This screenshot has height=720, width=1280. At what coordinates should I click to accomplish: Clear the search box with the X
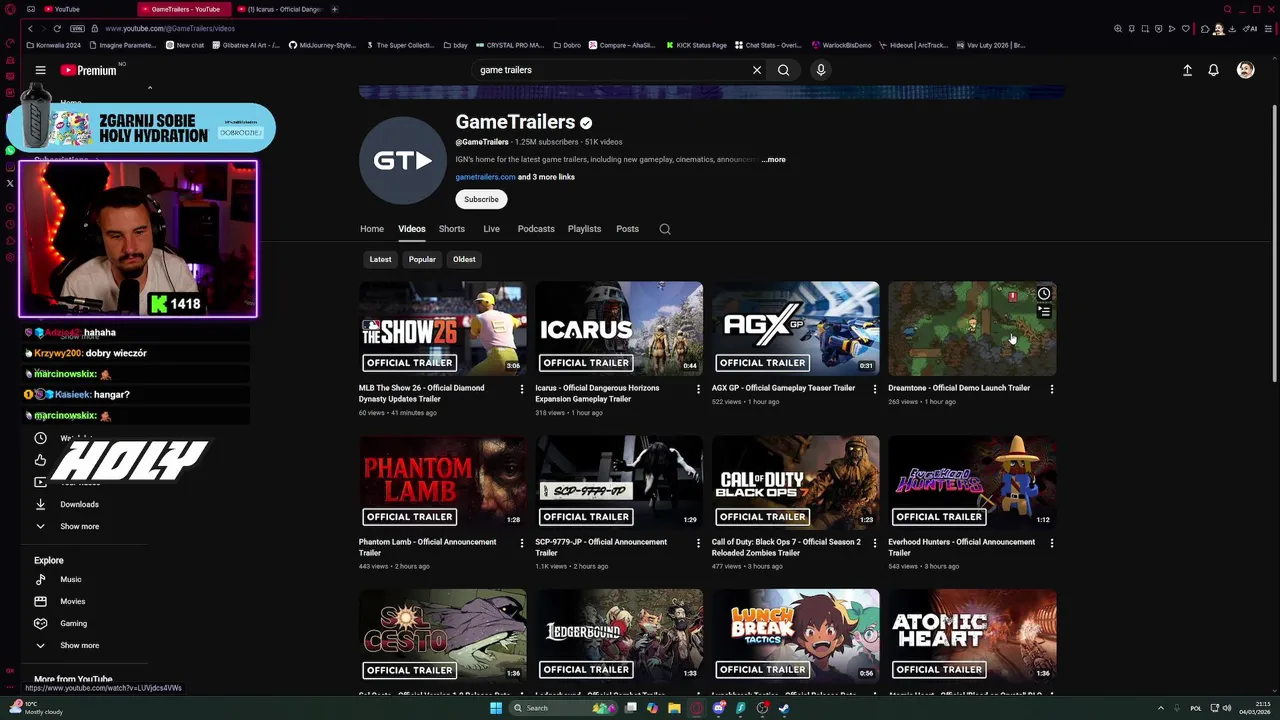pyautogui.click(x=757, y=70)
